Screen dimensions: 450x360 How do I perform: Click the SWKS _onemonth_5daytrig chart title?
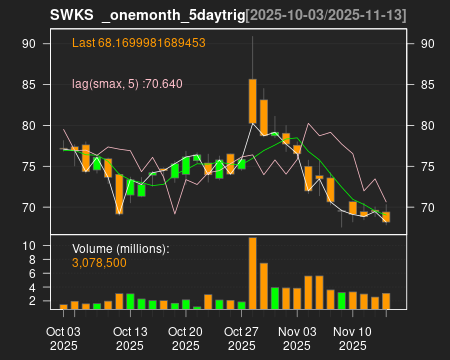(x=148, y=15)
